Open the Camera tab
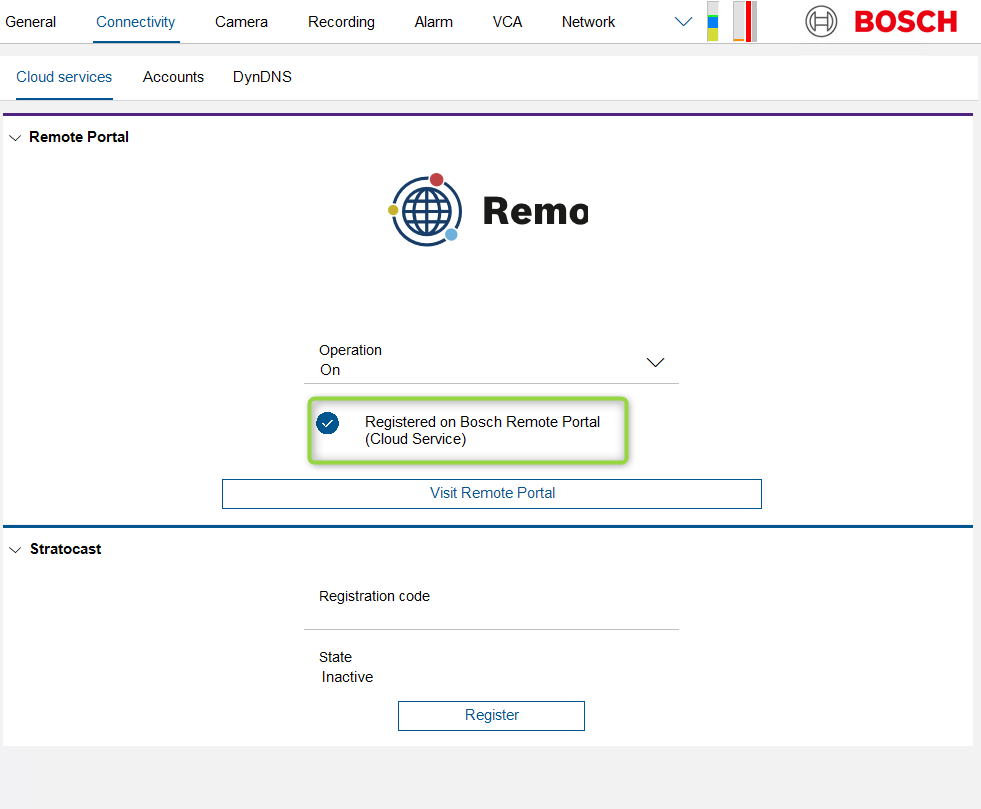 [241, 22]
